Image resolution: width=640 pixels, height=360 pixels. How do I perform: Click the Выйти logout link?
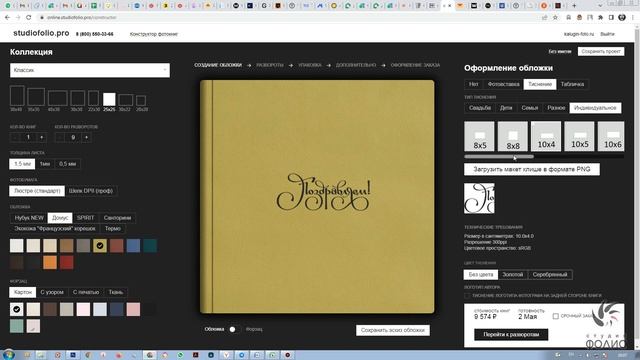tap(607, 34)
